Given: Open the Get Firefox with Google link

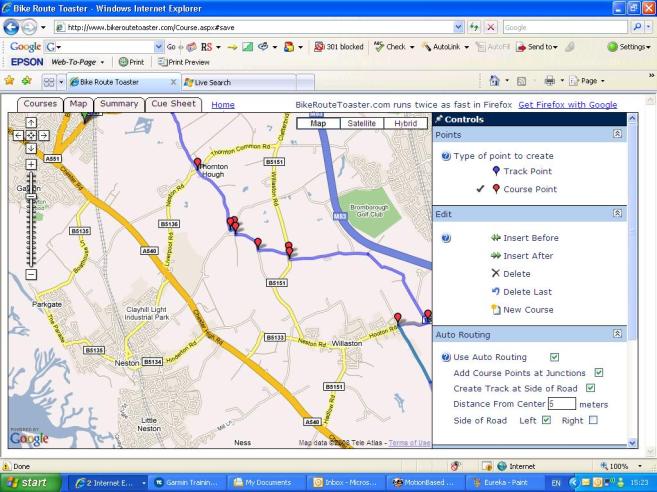Looking at the screenshot, I should tap(567, 104).
